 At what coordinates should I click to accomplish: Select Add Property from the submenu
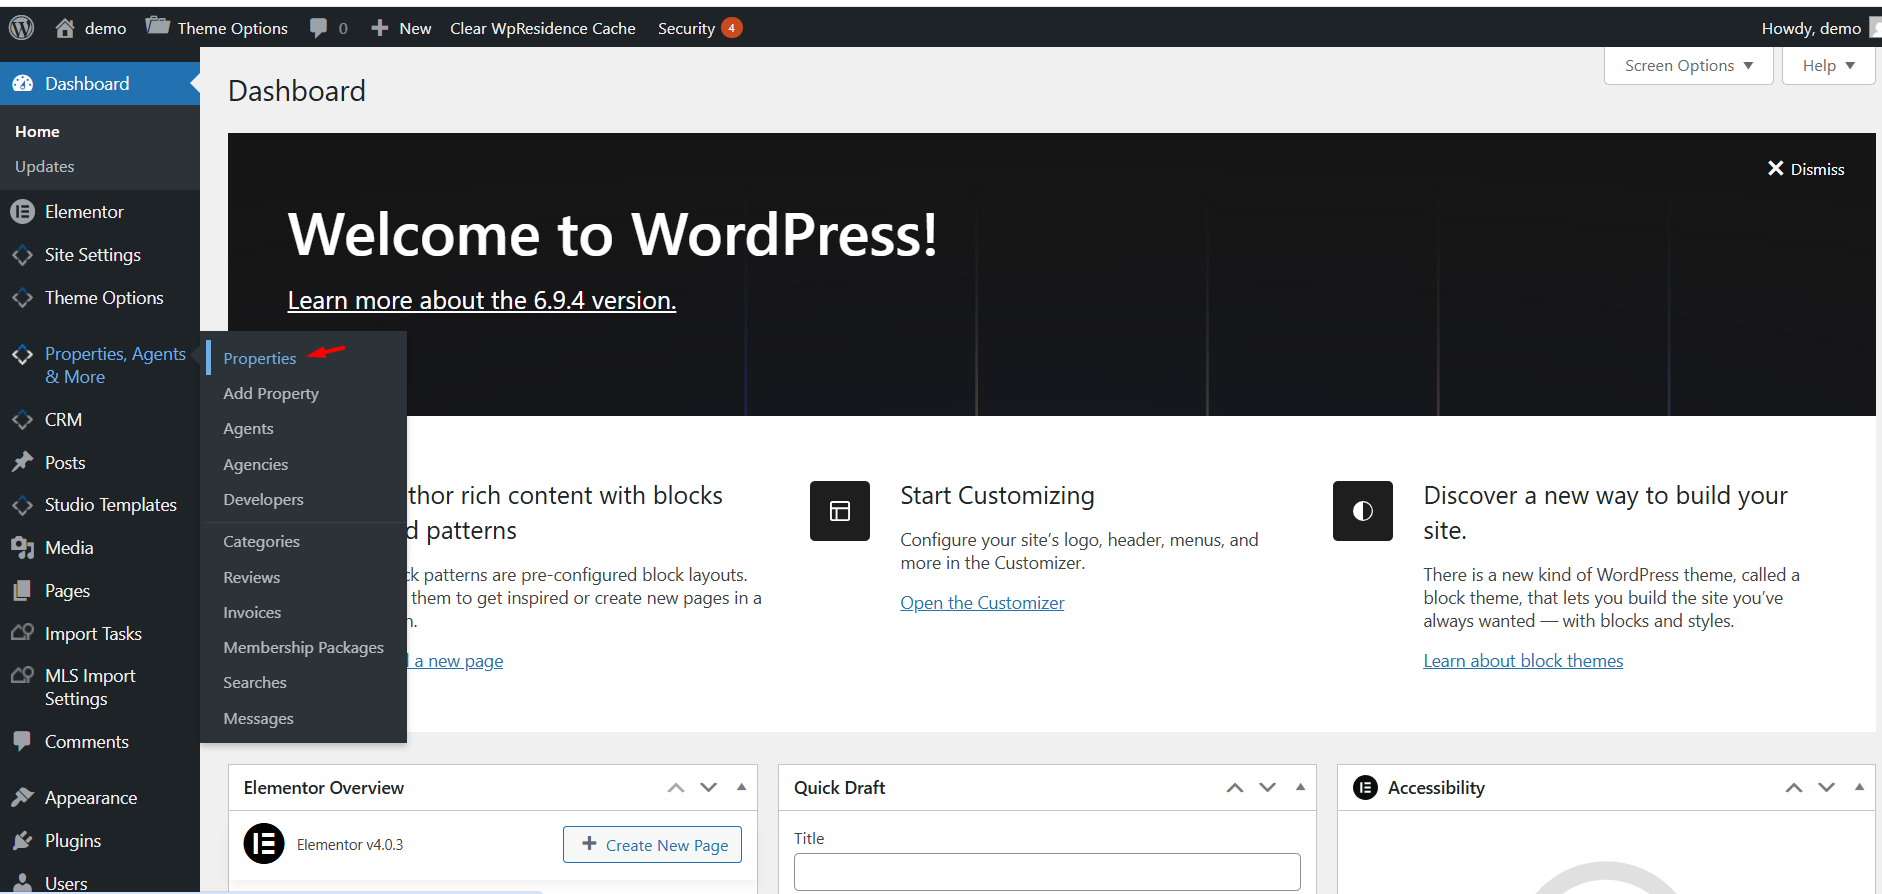(x=271, y=394)
